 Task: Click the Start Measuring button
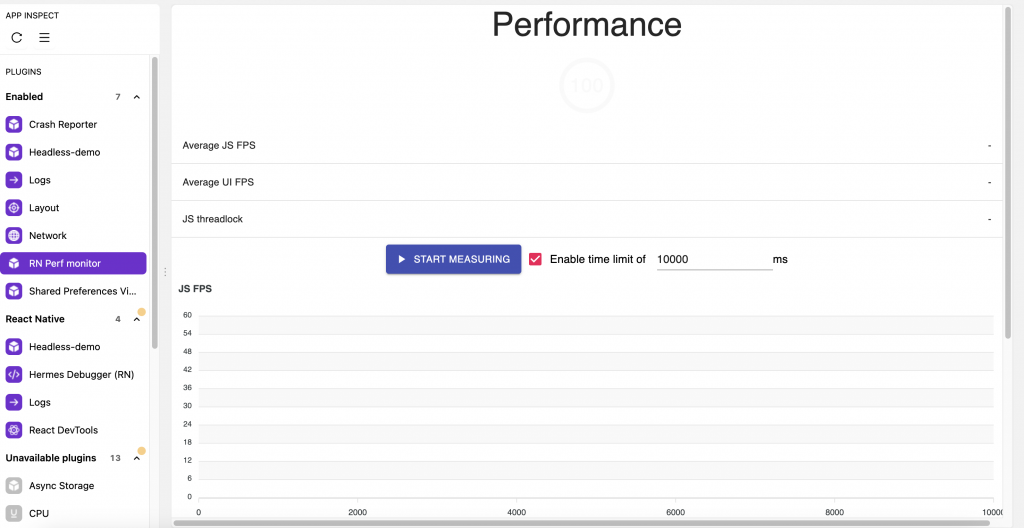453,259
